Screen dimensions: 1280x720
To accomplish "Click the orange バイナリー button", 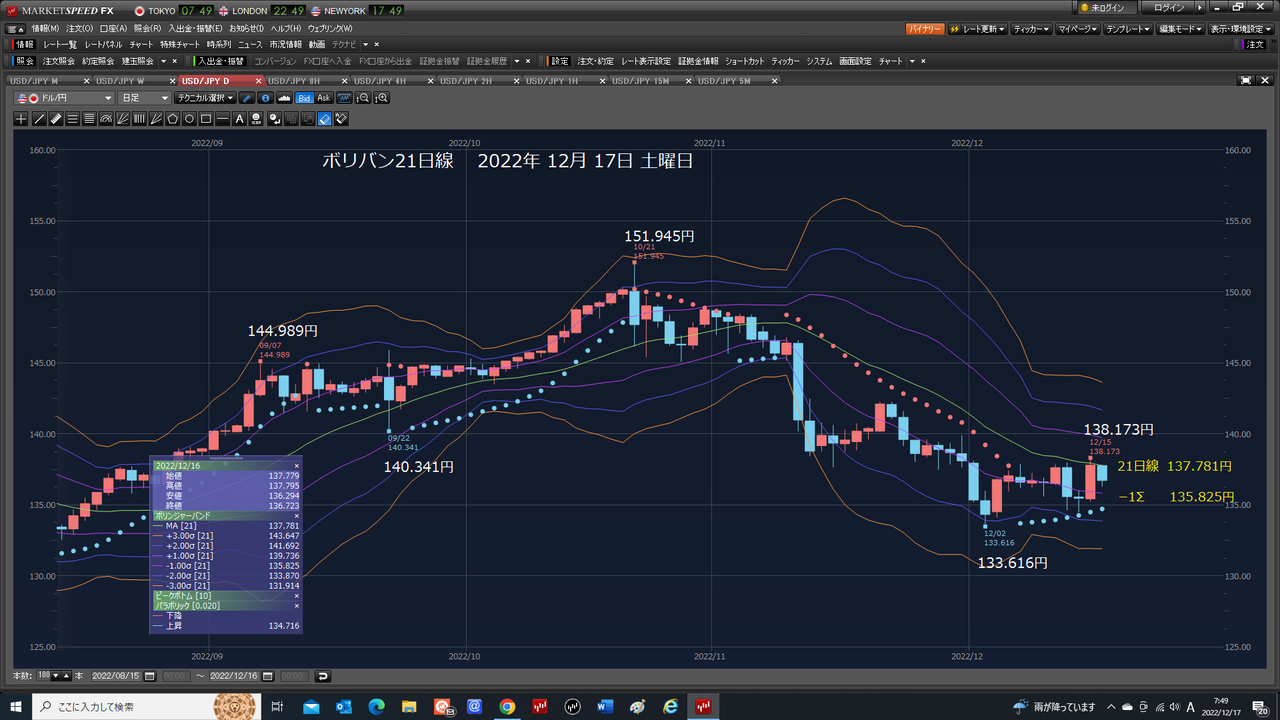I will coord(925,29).
